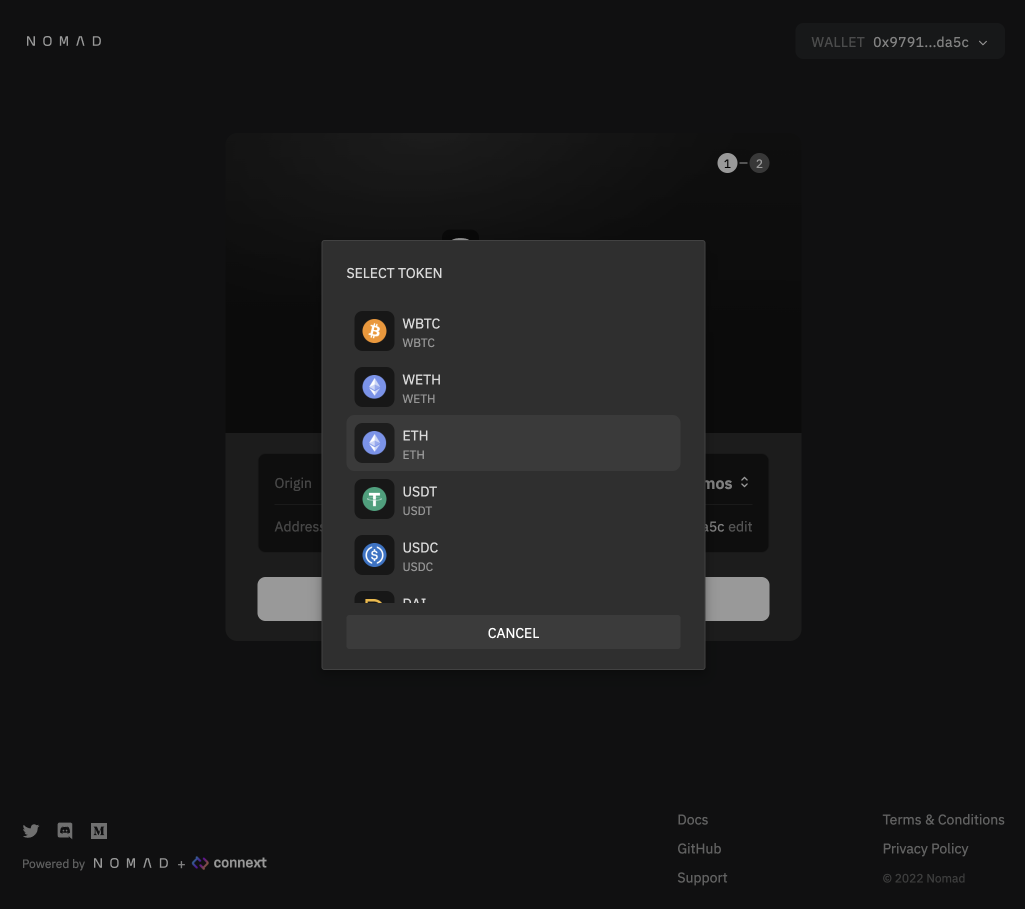Click the edit address link
The image size is (1025, 909).
point(740,527)
